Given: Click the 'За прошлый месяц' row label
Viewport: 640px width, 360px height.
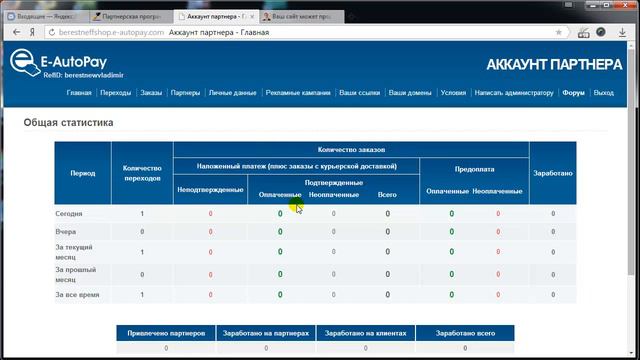Looking at the screenshot, I should 76,275.
